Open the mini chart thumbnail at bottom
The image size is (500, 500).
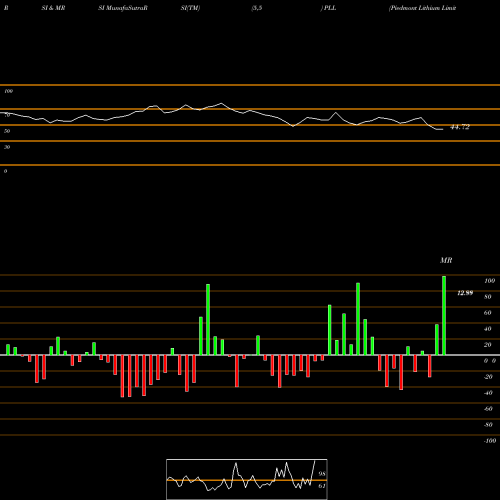point(247,479)
